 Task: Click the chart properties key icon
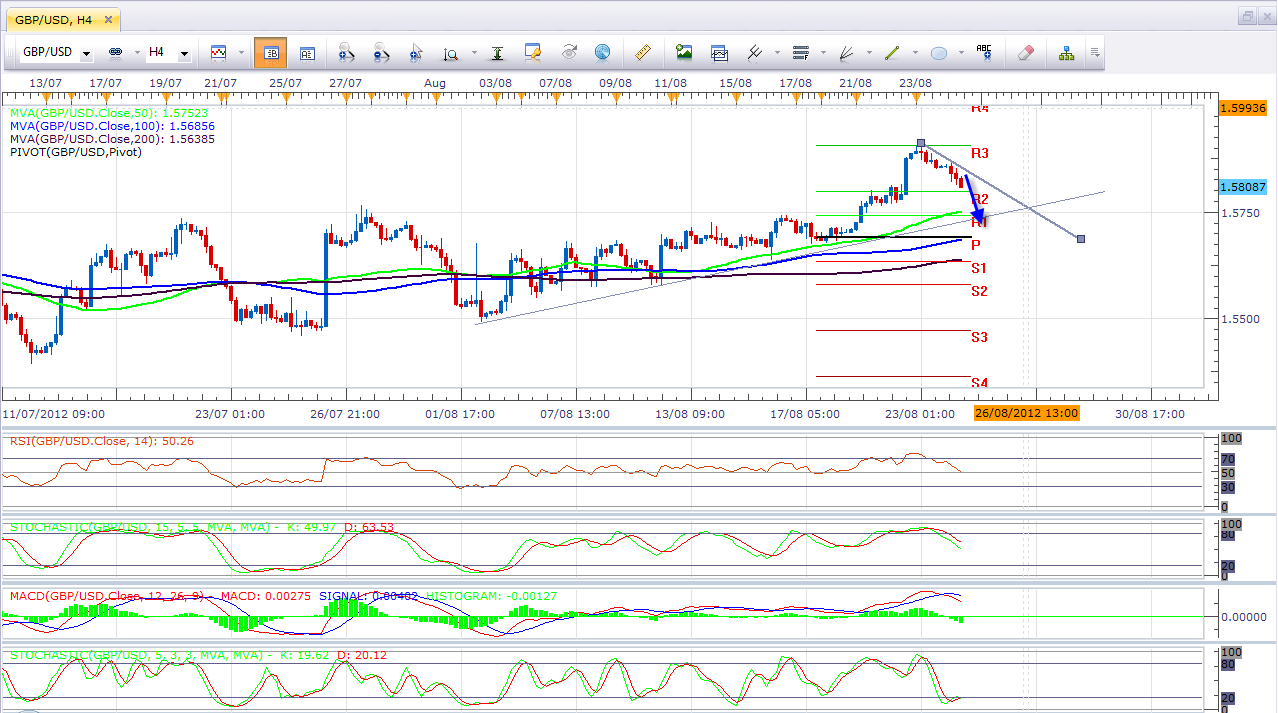(533, 52)
